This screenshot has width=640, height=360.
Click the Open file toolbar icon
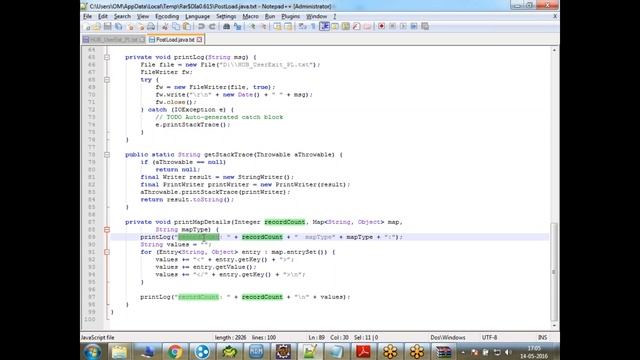coord(97,27)
